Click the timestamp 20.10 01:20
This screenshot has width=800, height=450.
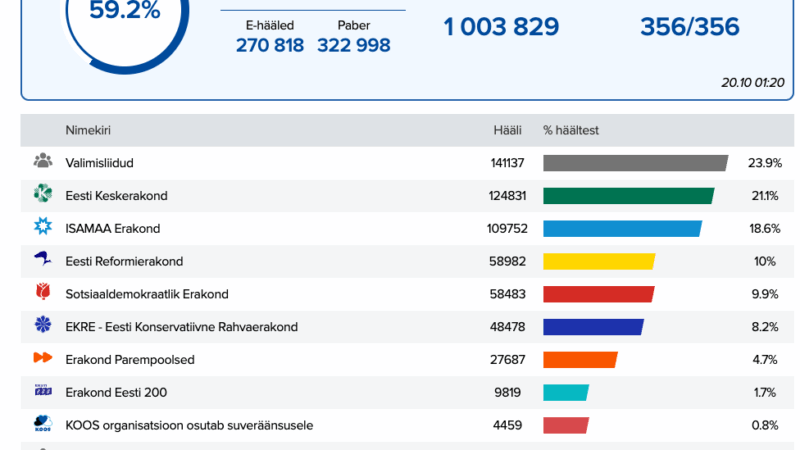(753, 83)
